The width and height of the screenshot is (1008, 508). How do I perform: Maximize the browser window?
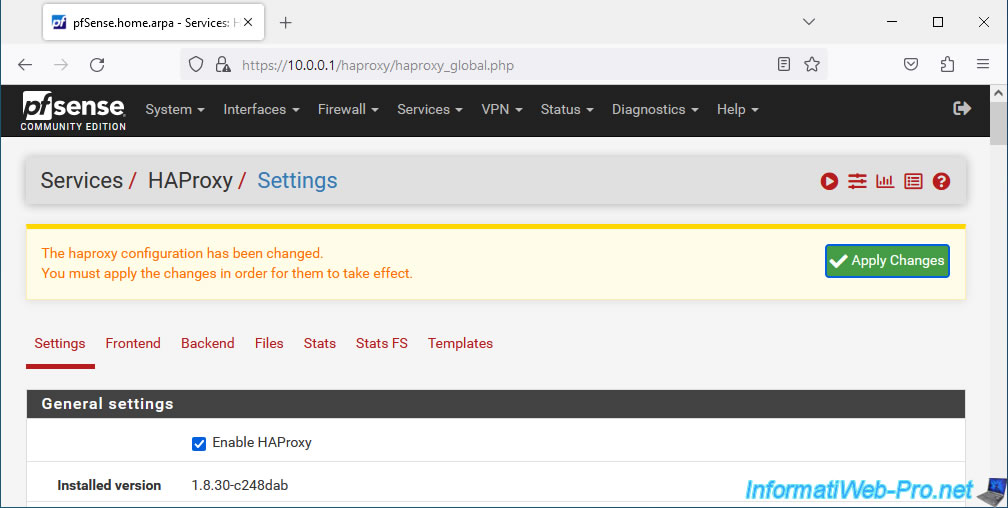pos(938,22)
